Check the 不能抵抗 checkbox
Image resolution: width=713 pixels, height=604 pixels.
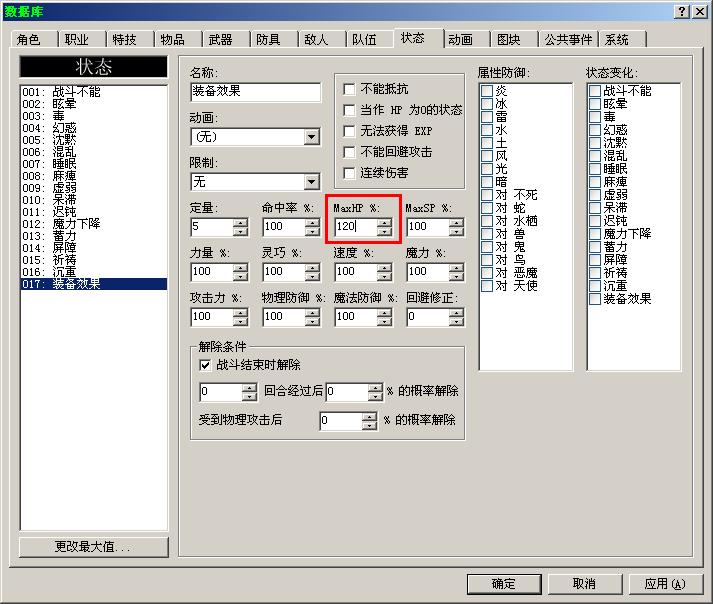pos(349,89)
